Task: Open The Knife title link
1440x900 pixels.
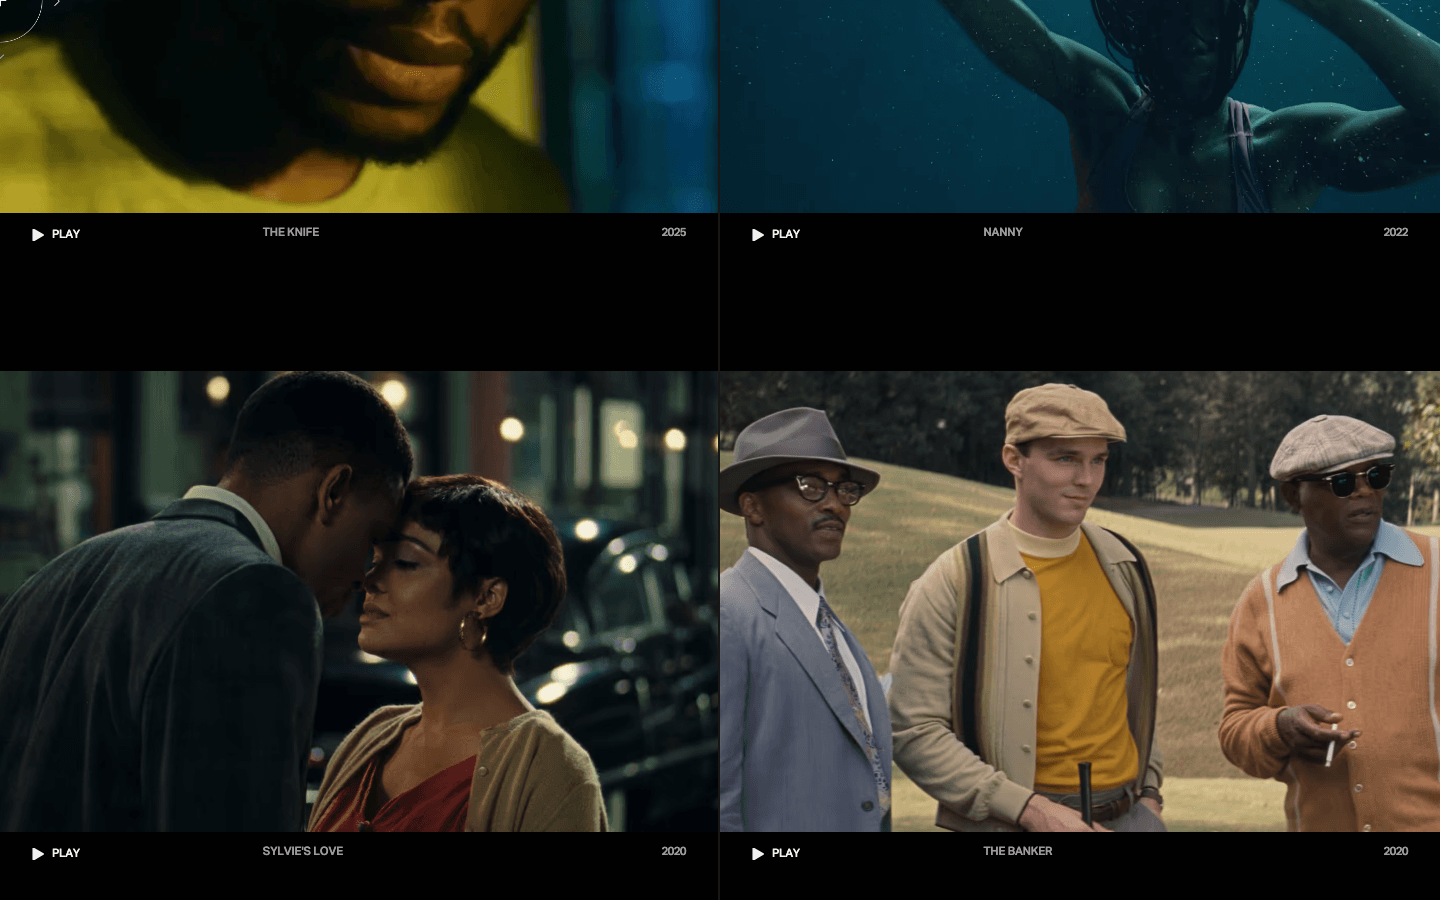Action: [x=291, y=232]
